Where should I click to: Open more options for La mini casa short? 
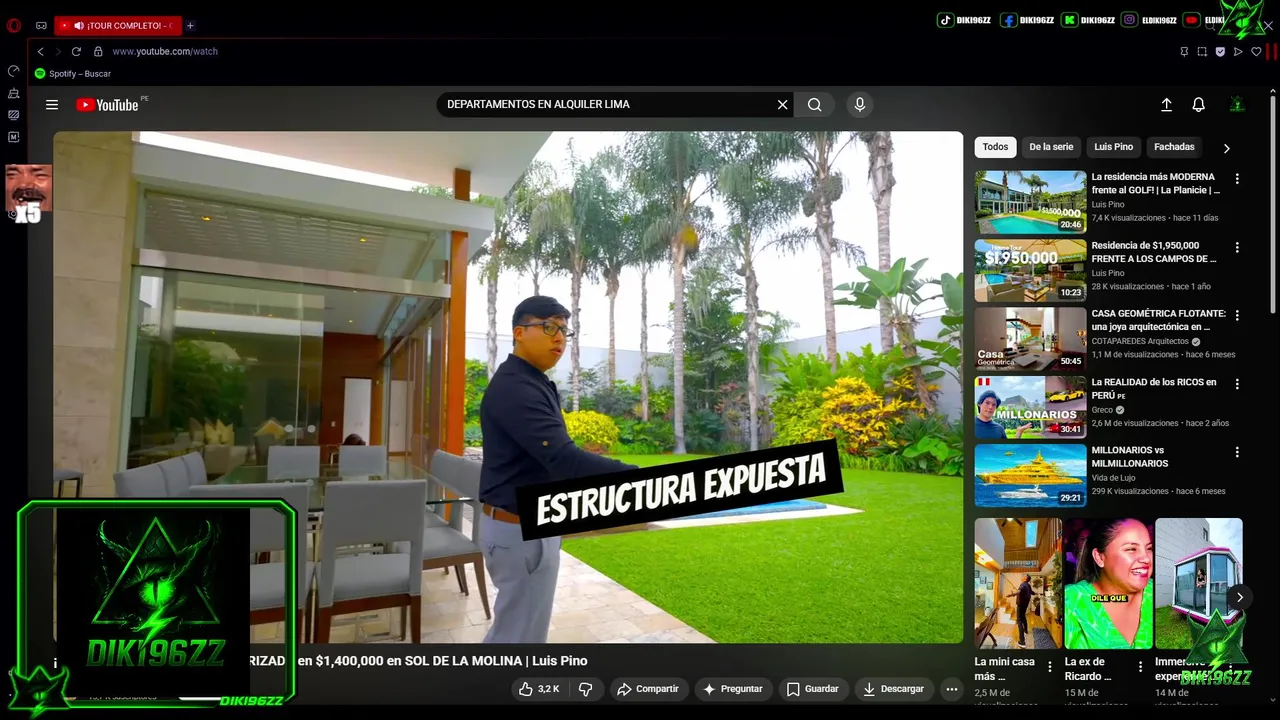1049,667
